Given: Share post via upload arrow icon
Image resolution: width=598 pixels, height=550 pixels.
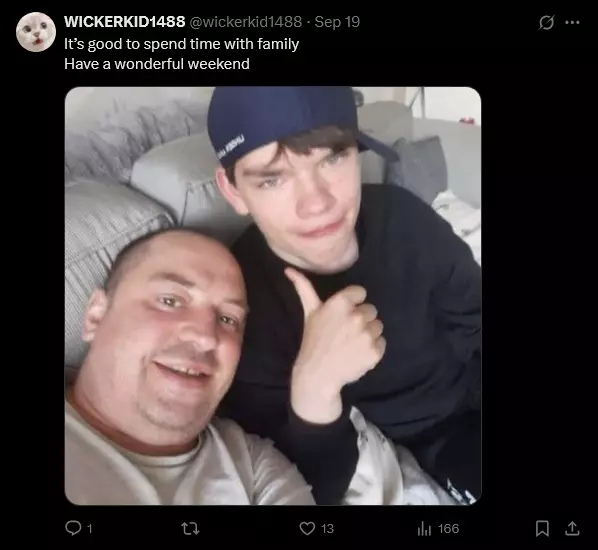Looking at the screenshot, I should [x=572, y=528].
